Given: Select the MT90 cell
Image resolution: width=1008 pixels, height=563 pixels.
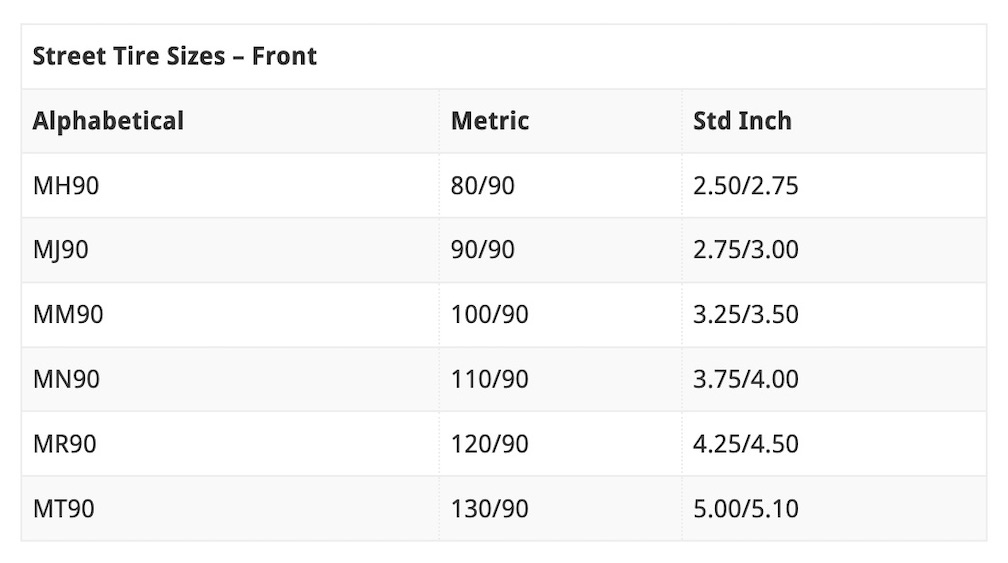Looking at the screenshot, I should (x=64, y=508).
